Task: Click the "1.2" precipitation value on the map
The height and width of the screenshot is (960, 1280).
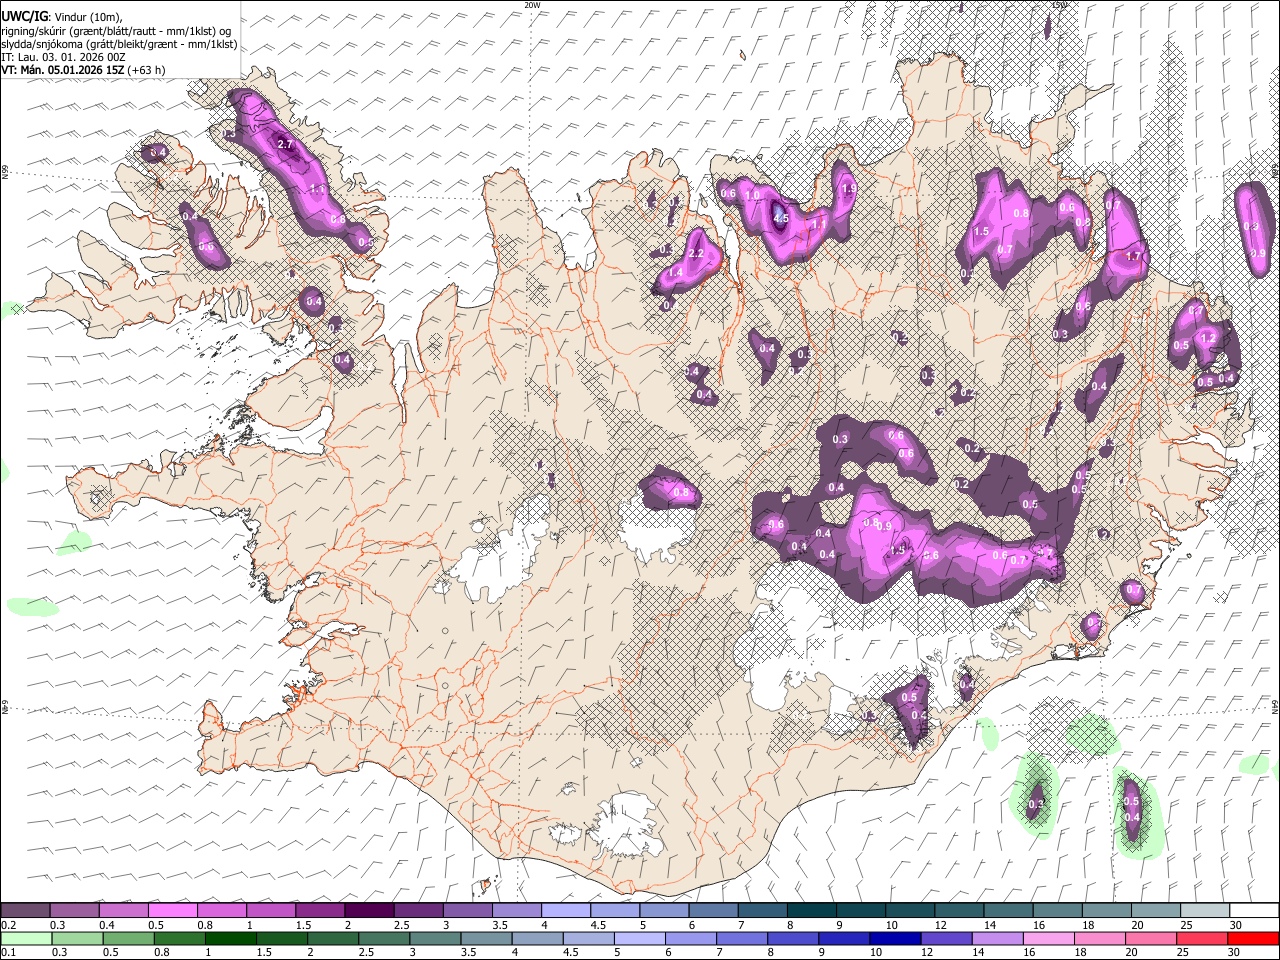Action: 1207,338
